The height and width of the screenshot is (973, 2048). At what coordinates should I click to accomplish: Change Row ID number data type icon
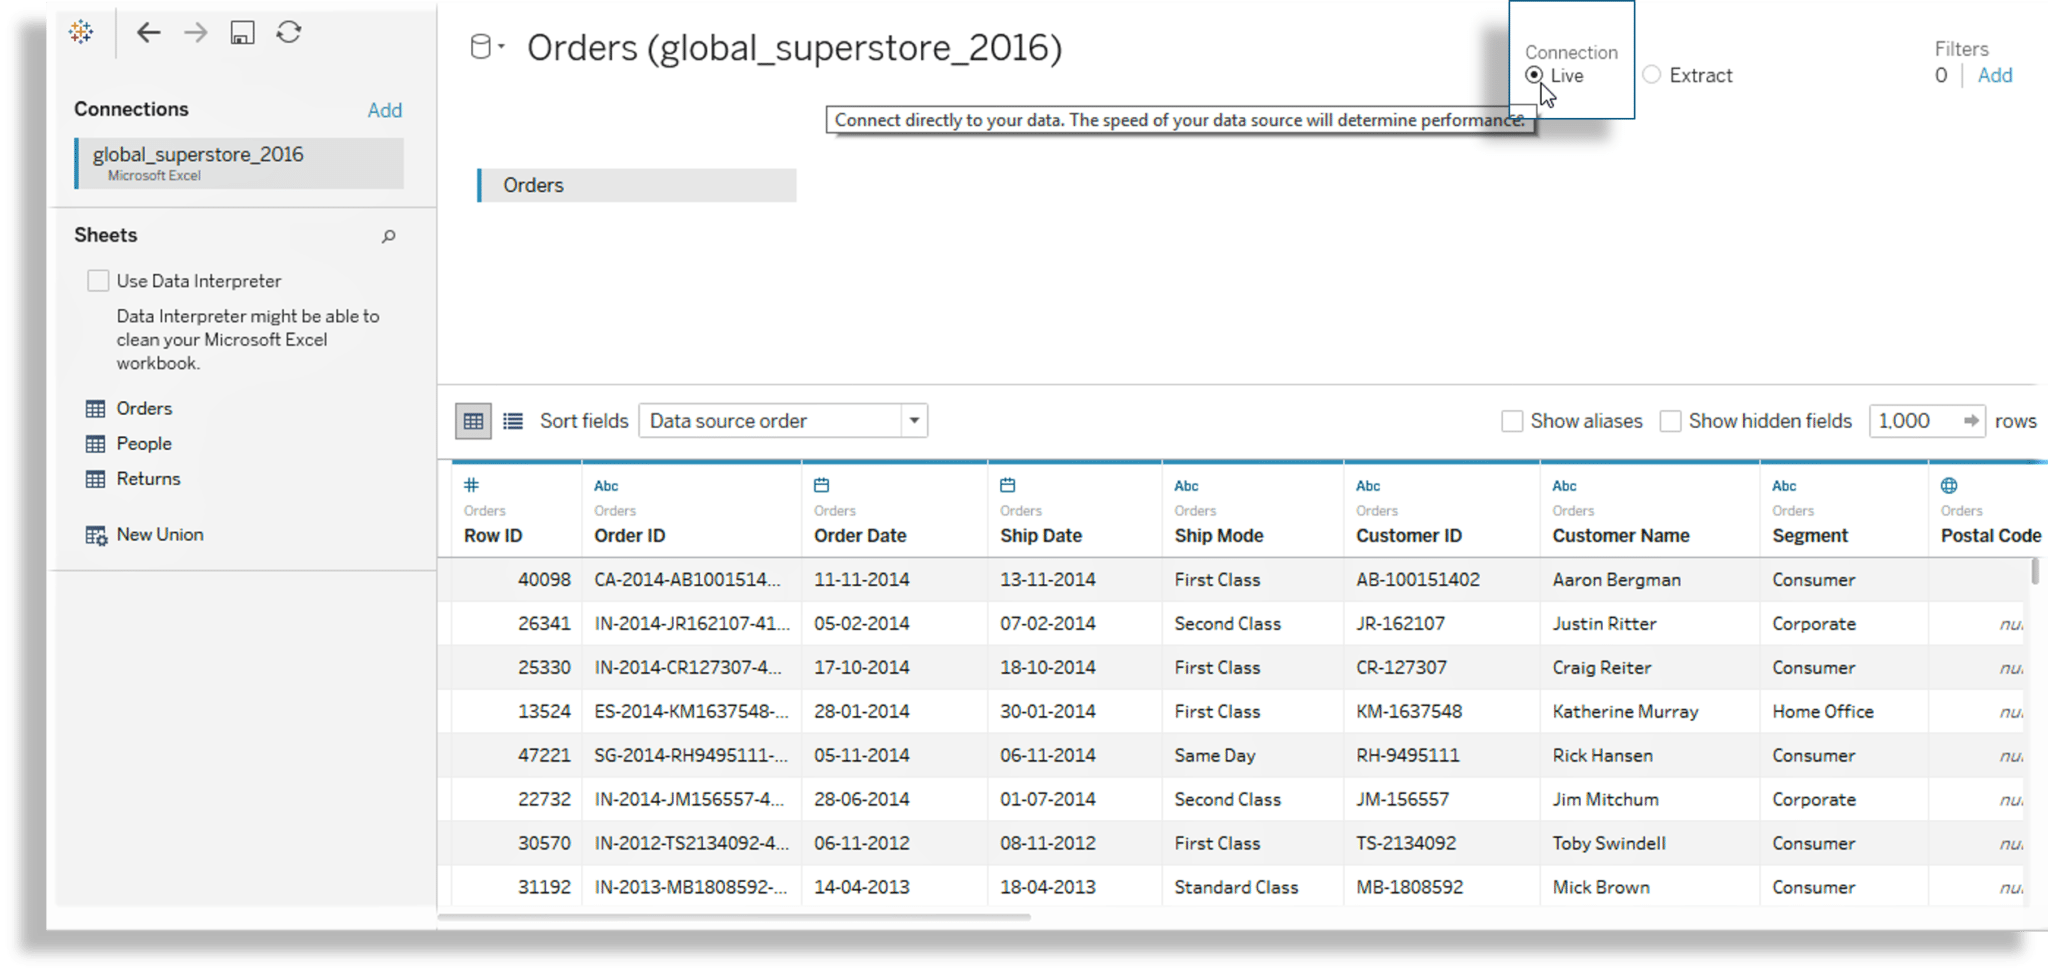pyautogui.click(x=471, y=485)
